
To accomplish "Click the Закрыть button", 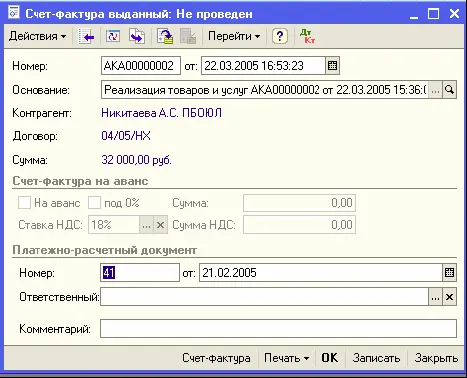I will pos(436,358).
